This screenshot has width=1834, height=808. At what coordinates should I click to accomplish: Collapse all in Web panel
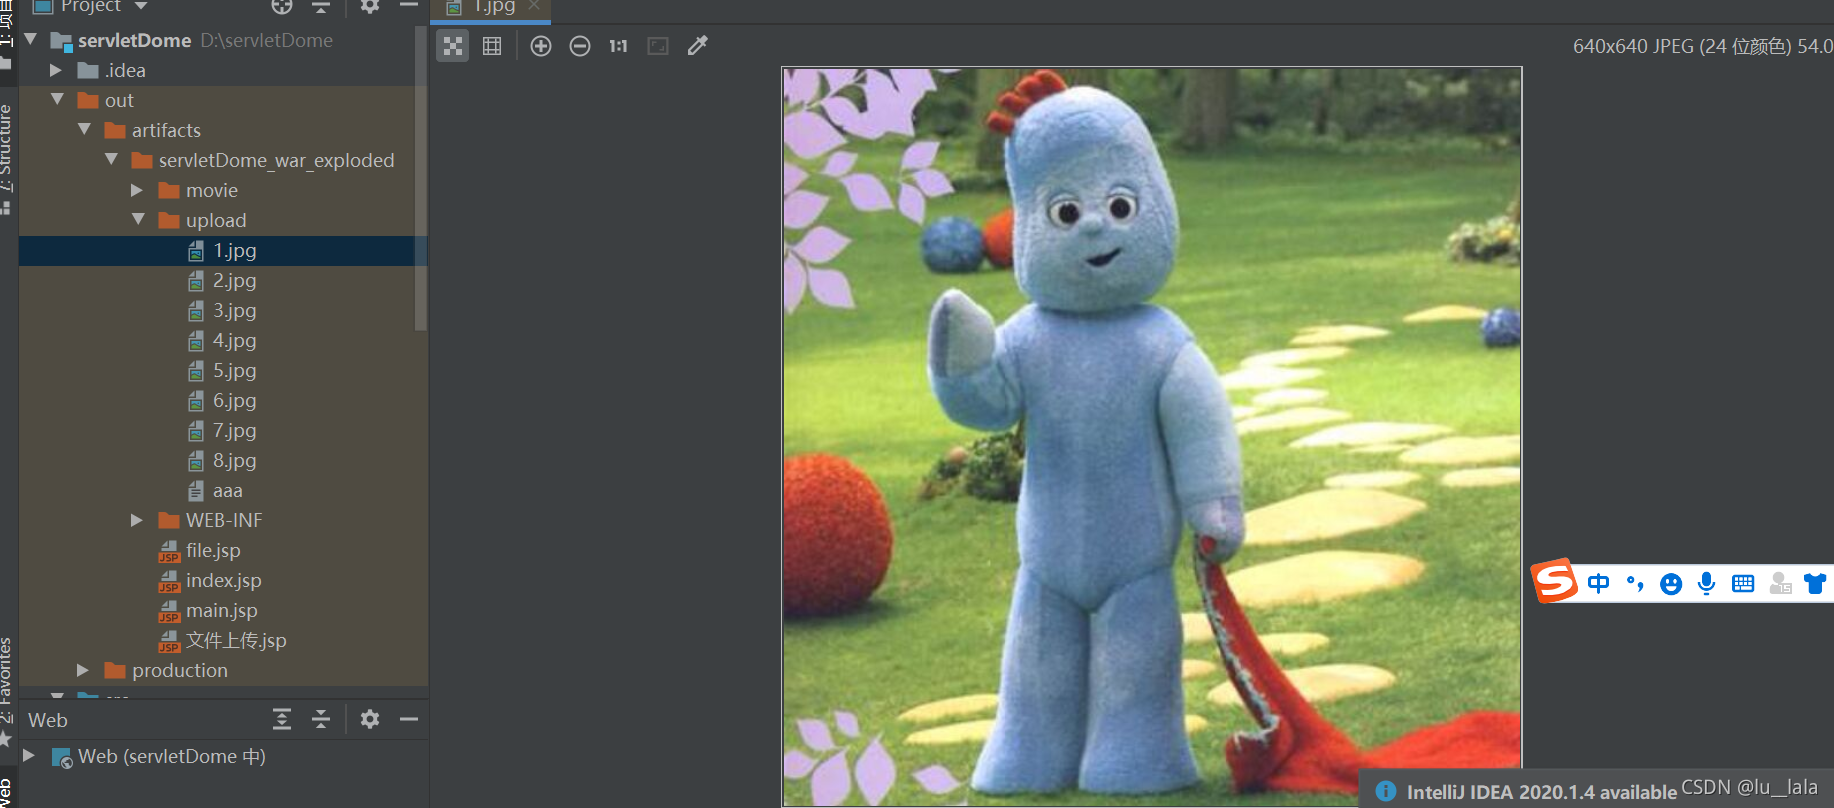[321, 719]
